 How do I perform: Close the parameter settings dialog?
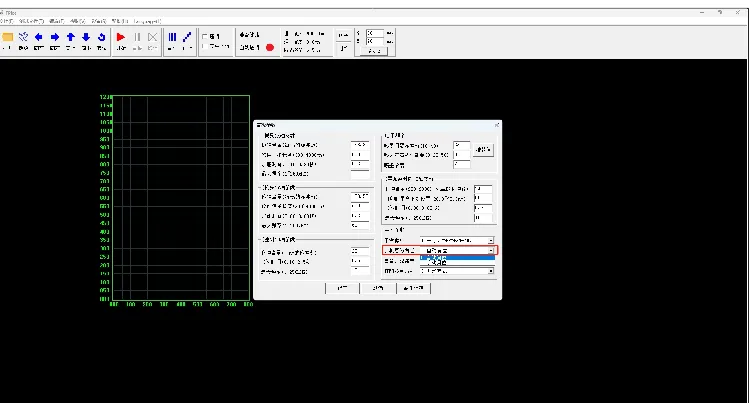[497, 125]
